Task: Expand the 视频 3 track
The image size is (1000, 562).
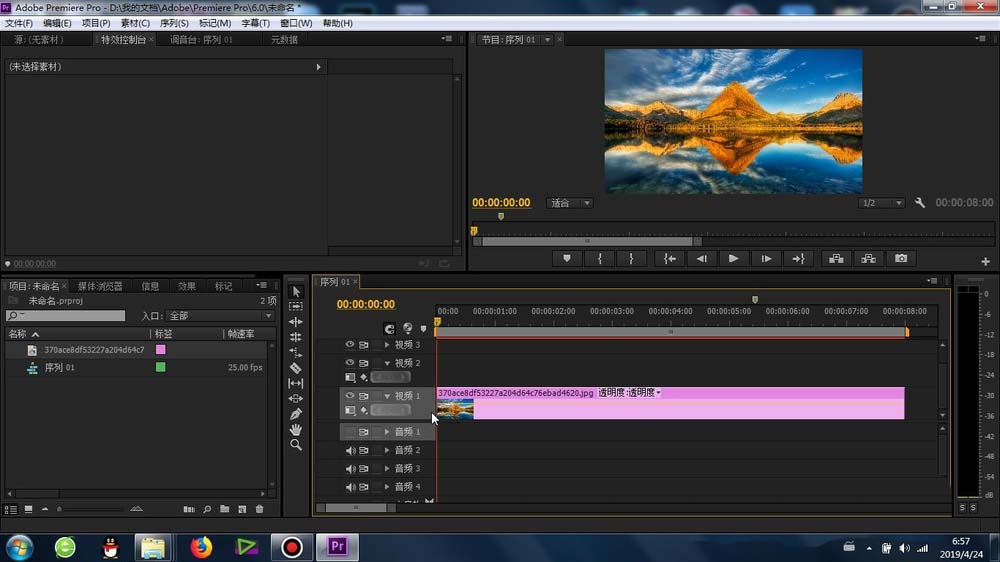Action: coord(387,344)
